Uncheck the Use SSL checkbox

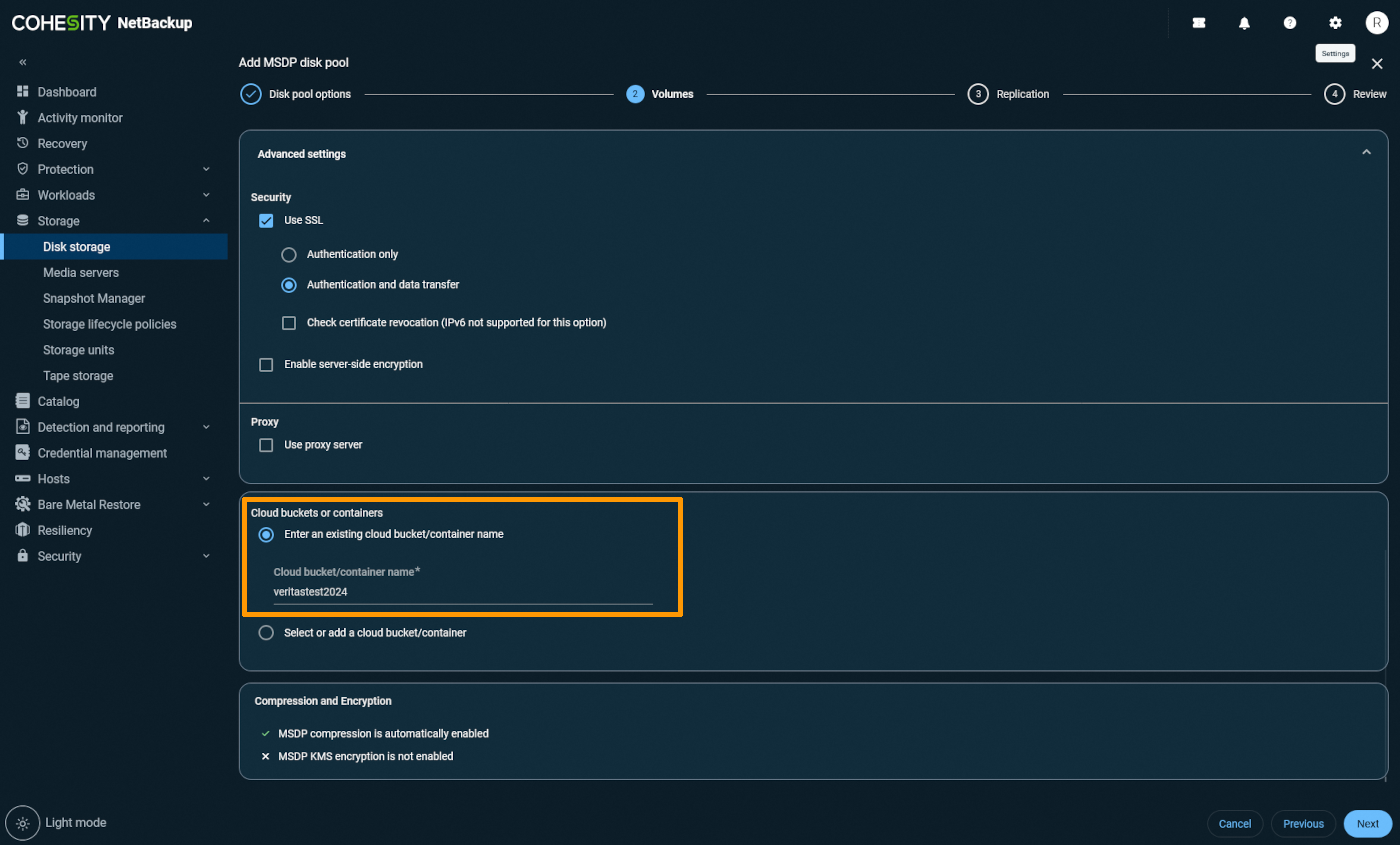[x=266, y=220]
